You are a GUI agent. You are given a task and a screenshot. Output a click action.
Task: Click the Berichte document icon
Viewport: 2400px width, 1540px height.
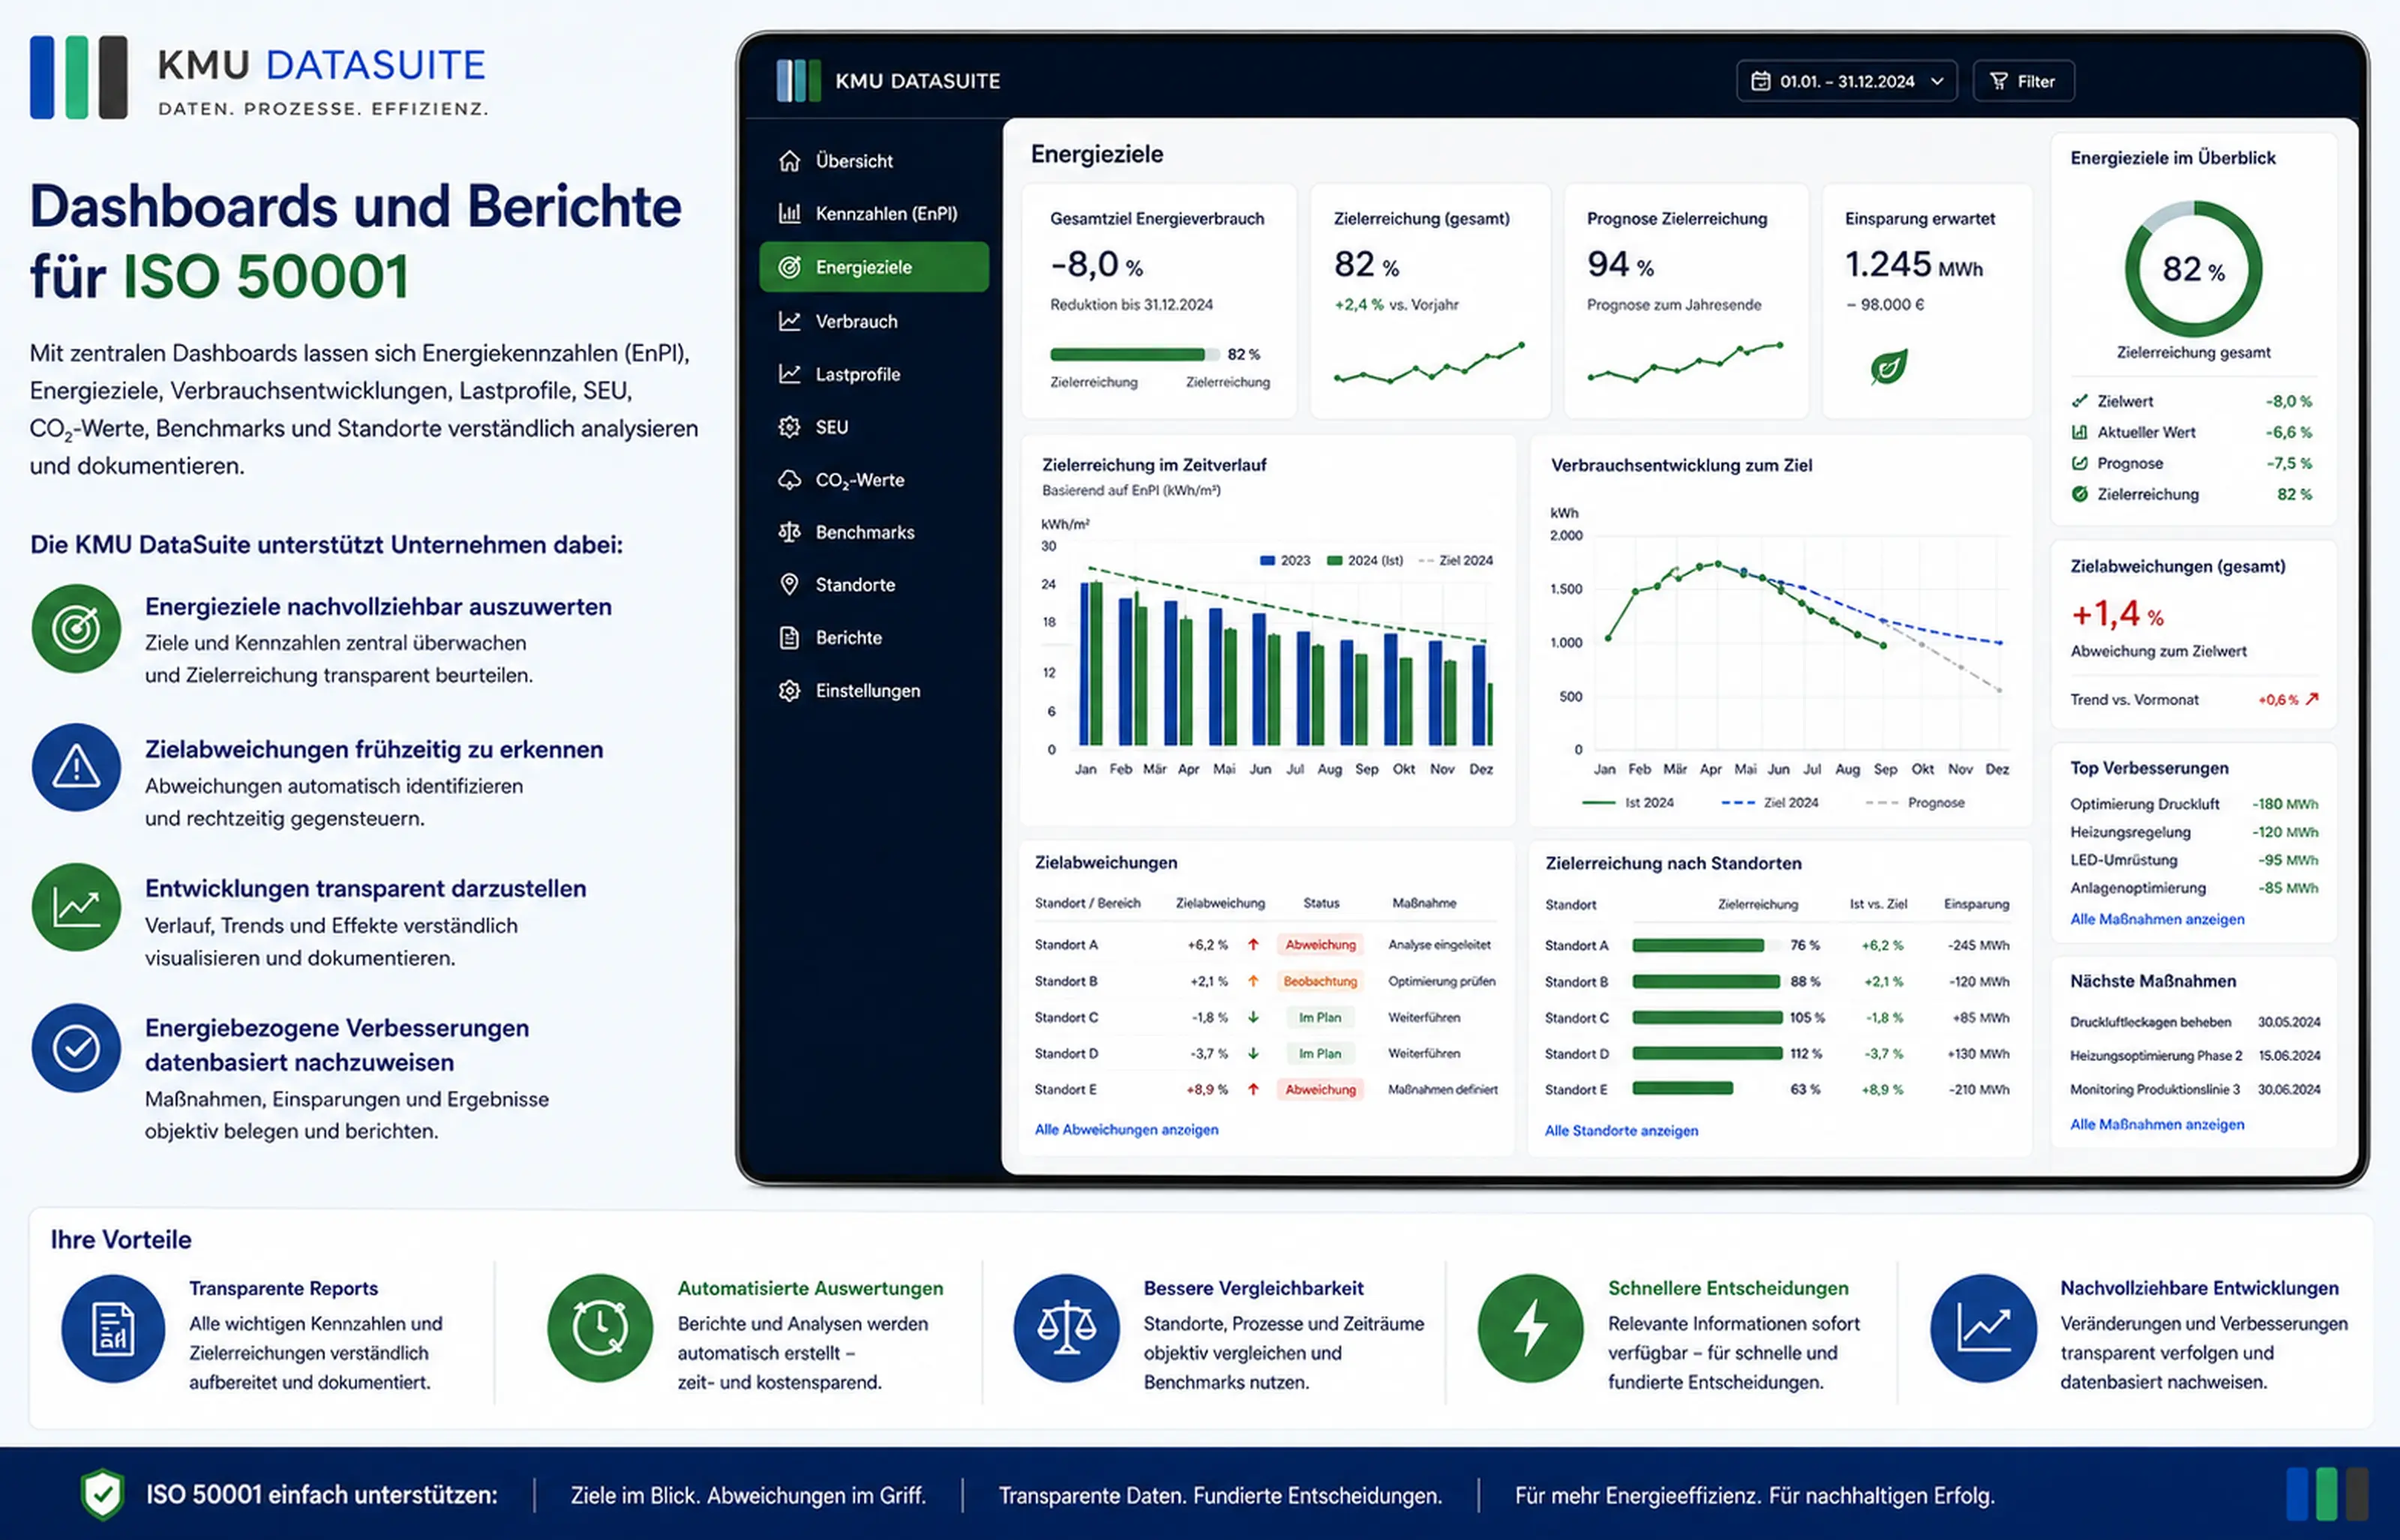[x=789, y=638]
